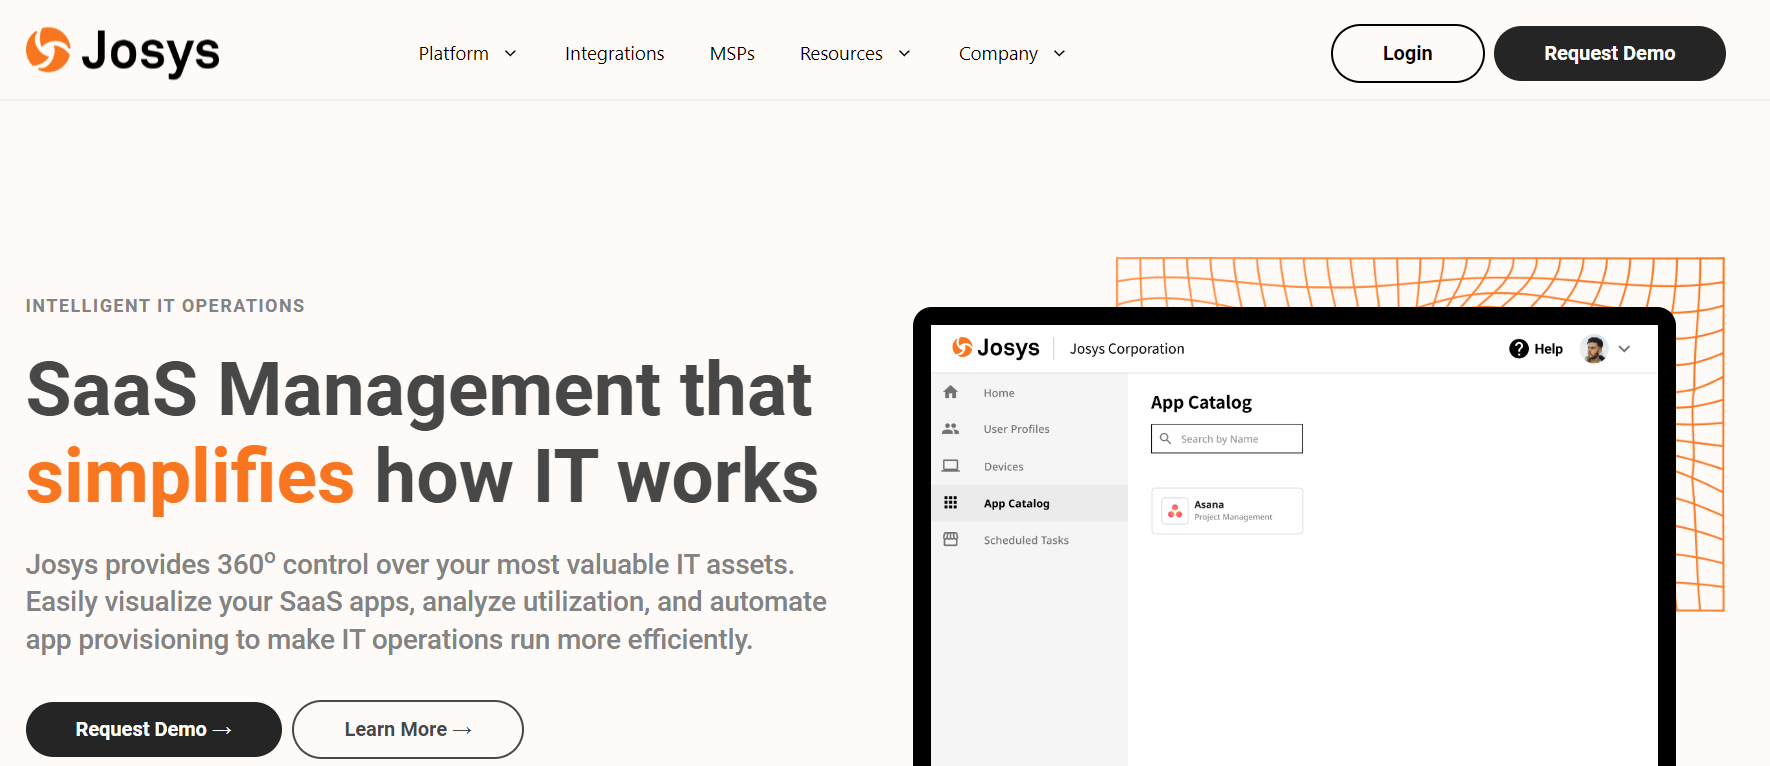Screen dimensions: 1770x766
Task: Click the Login button
Action: tap(1407, 54)
